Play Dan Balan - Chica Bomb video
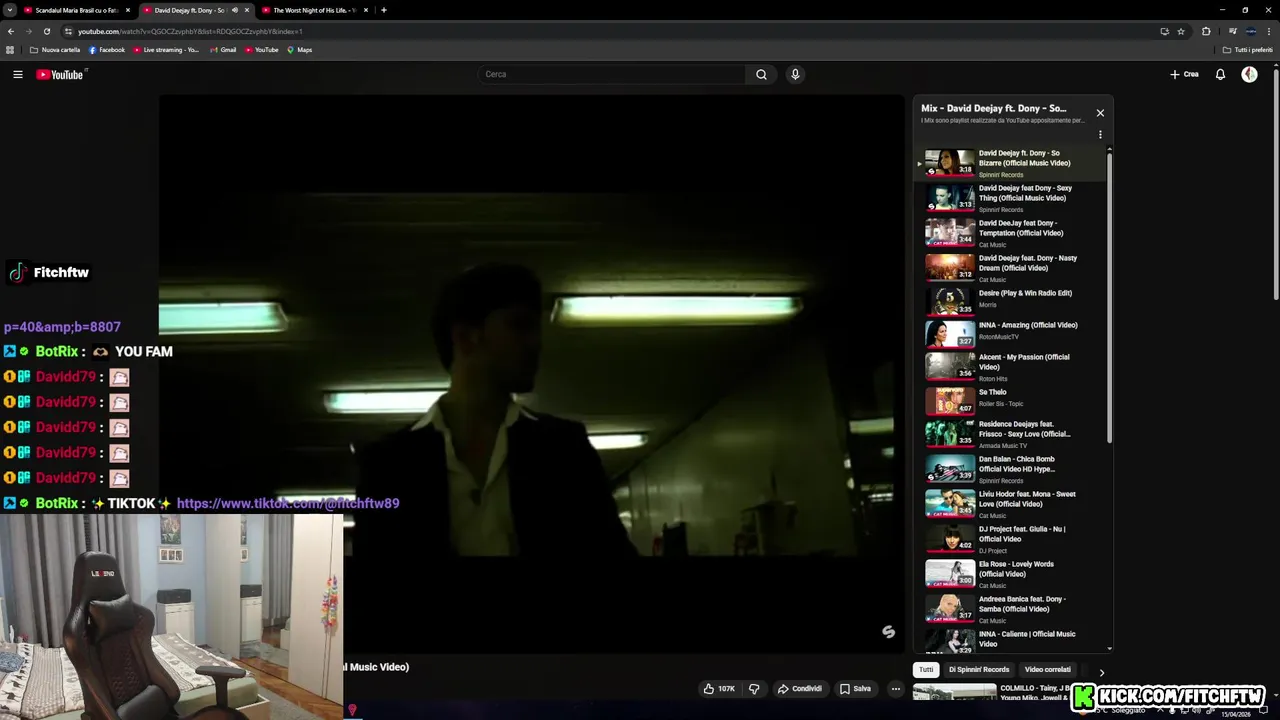The height and width of the screenshot is (720, 1280). 1010,469
